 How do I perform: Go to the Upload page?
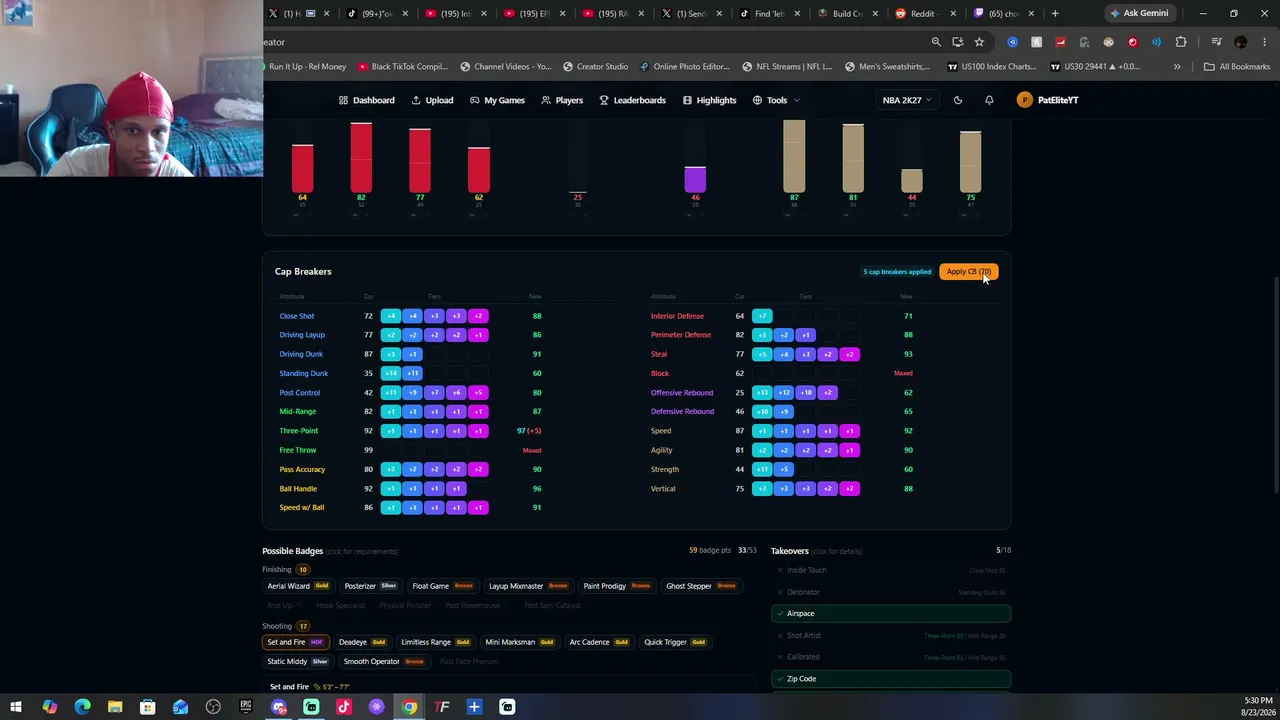[432, 100]
